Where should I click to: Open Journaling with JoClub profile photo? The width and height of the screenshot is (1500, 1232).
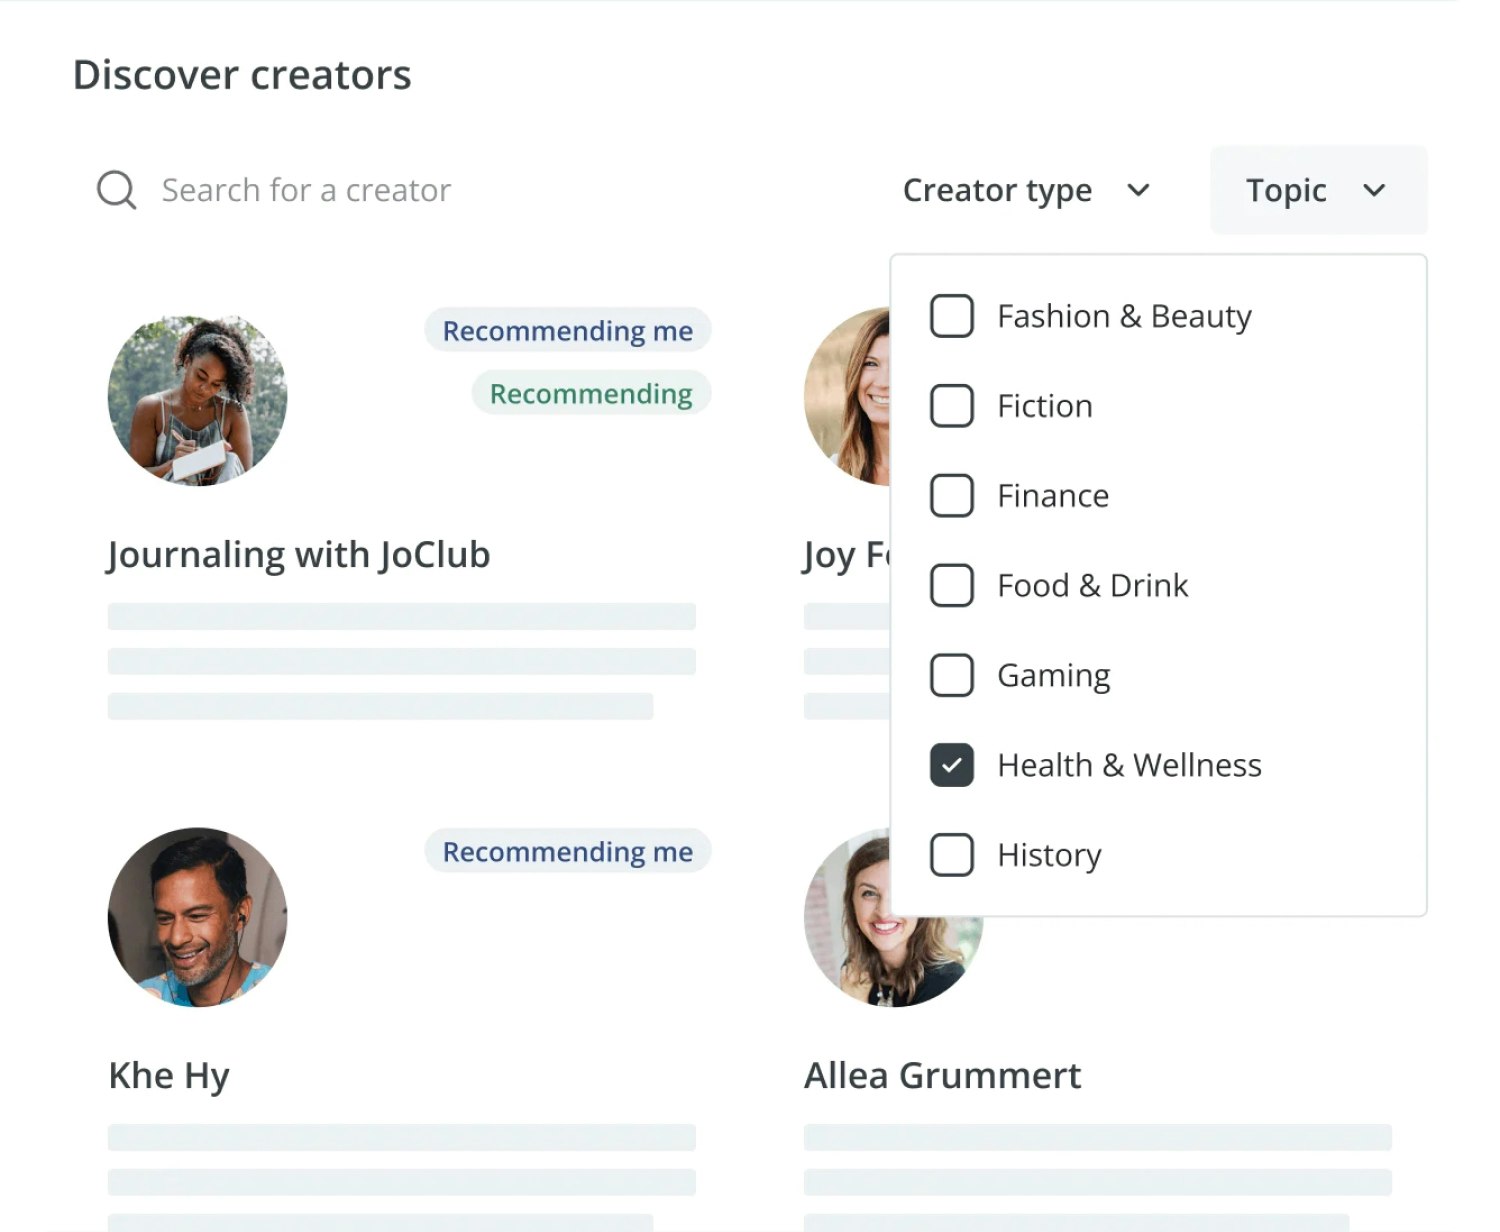[x=197, y=400]
